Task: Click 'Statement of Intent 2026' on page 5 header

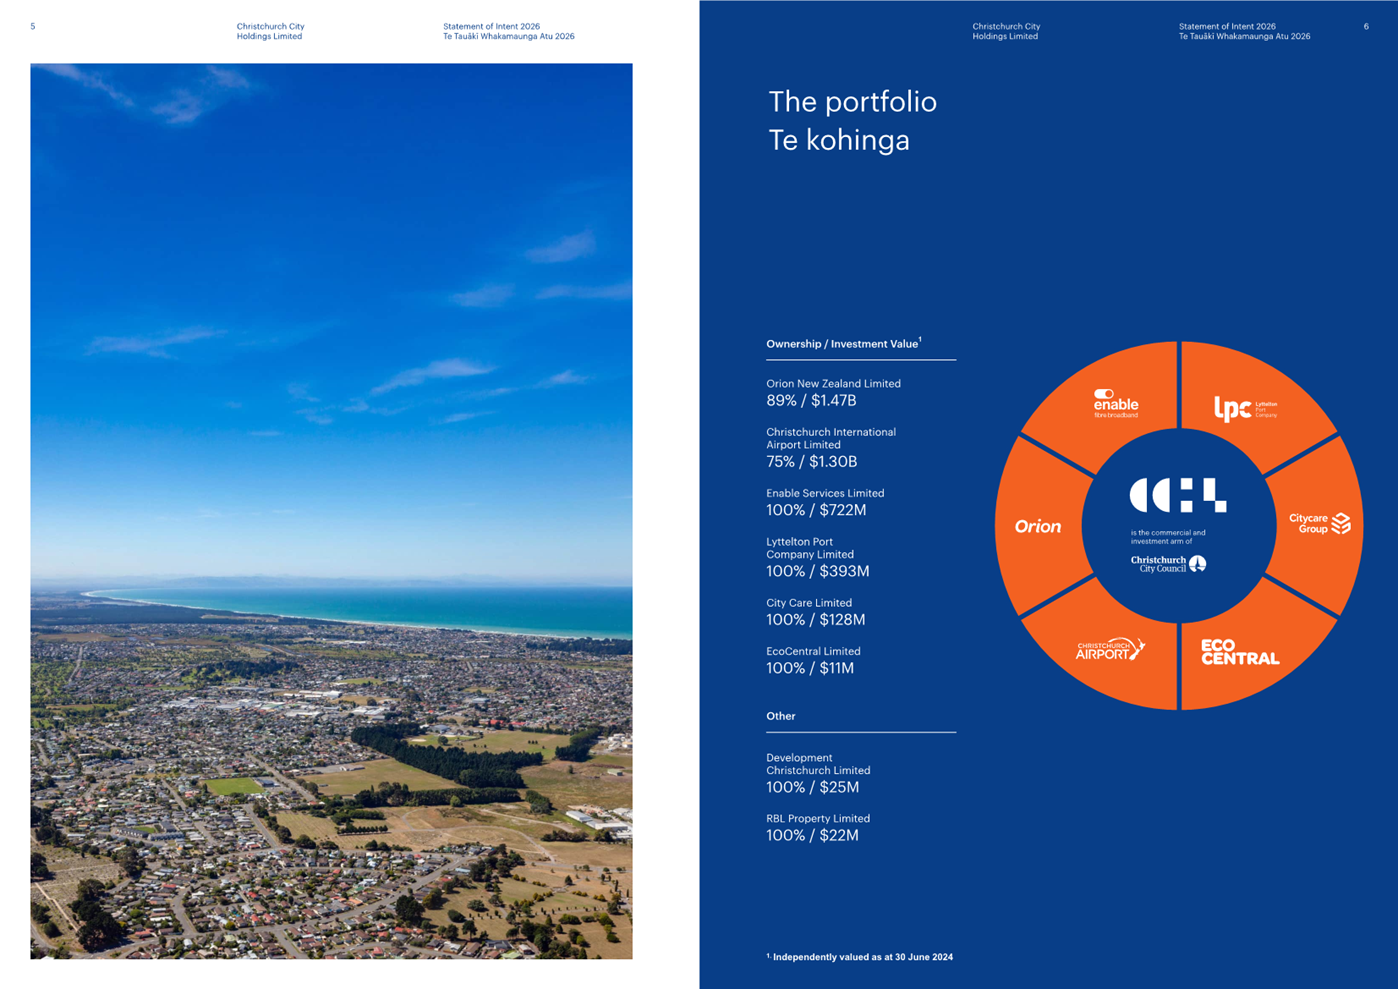Action: pos(491,26)
